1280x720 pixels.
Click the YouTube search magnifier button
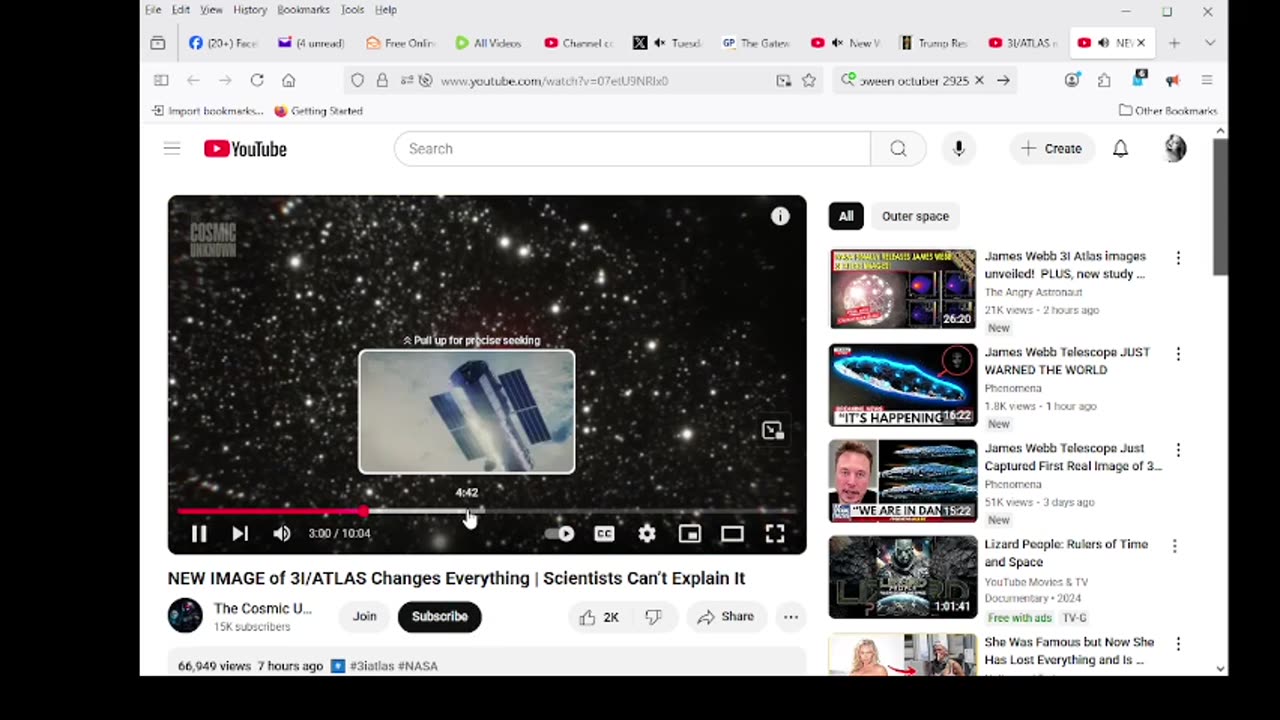coord(898,149)
